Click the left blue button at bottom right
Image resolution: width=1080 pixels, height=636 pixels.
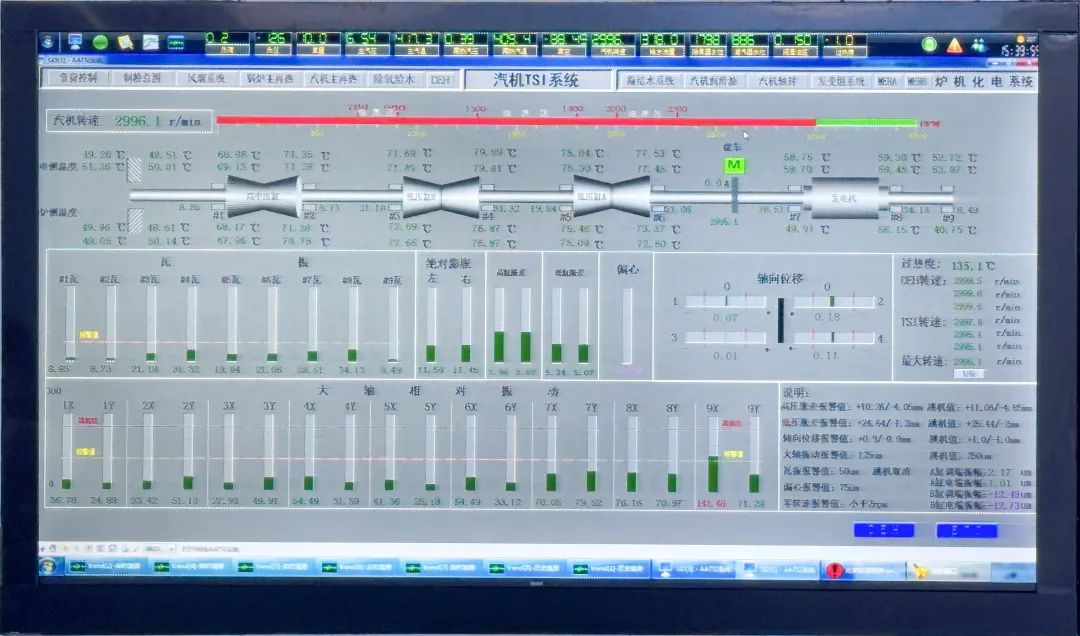883,530
